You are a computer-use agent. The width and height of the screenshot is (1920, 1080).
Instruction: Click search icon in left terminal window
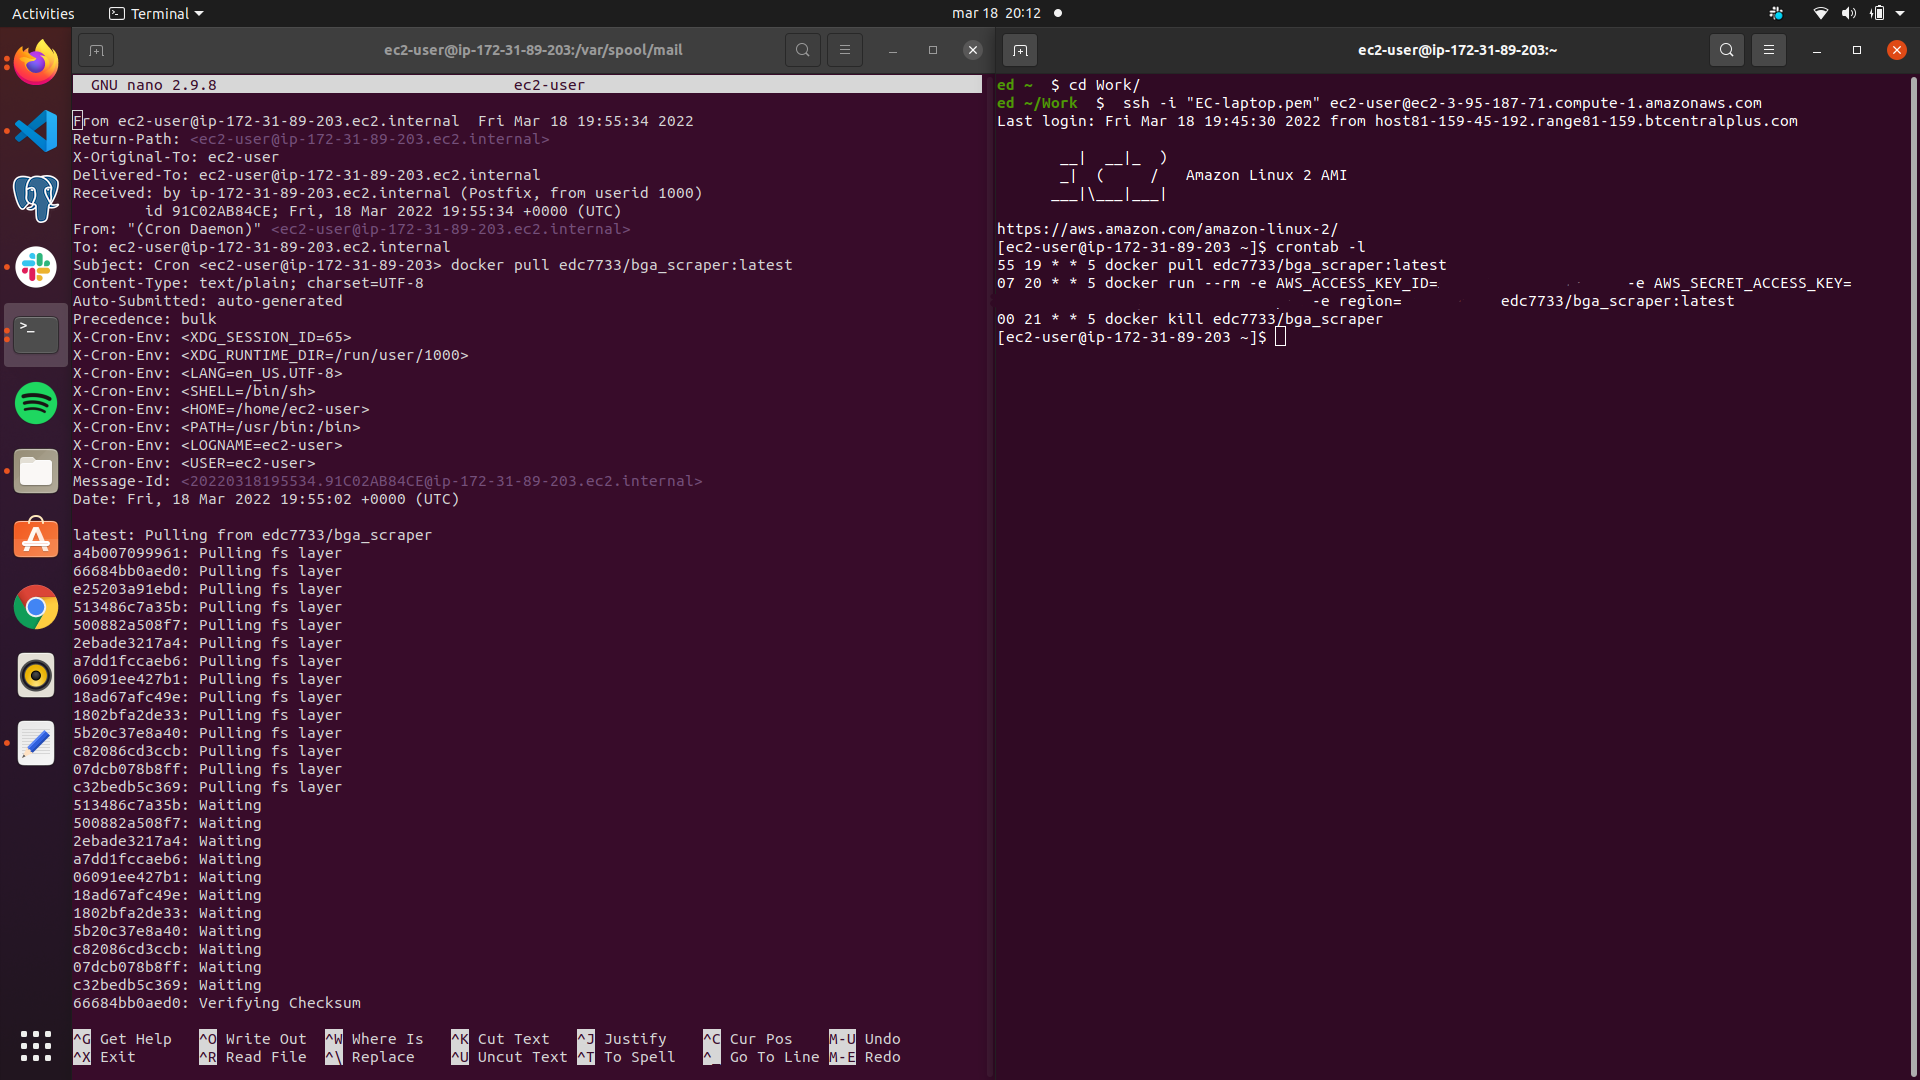click(802, 50)
